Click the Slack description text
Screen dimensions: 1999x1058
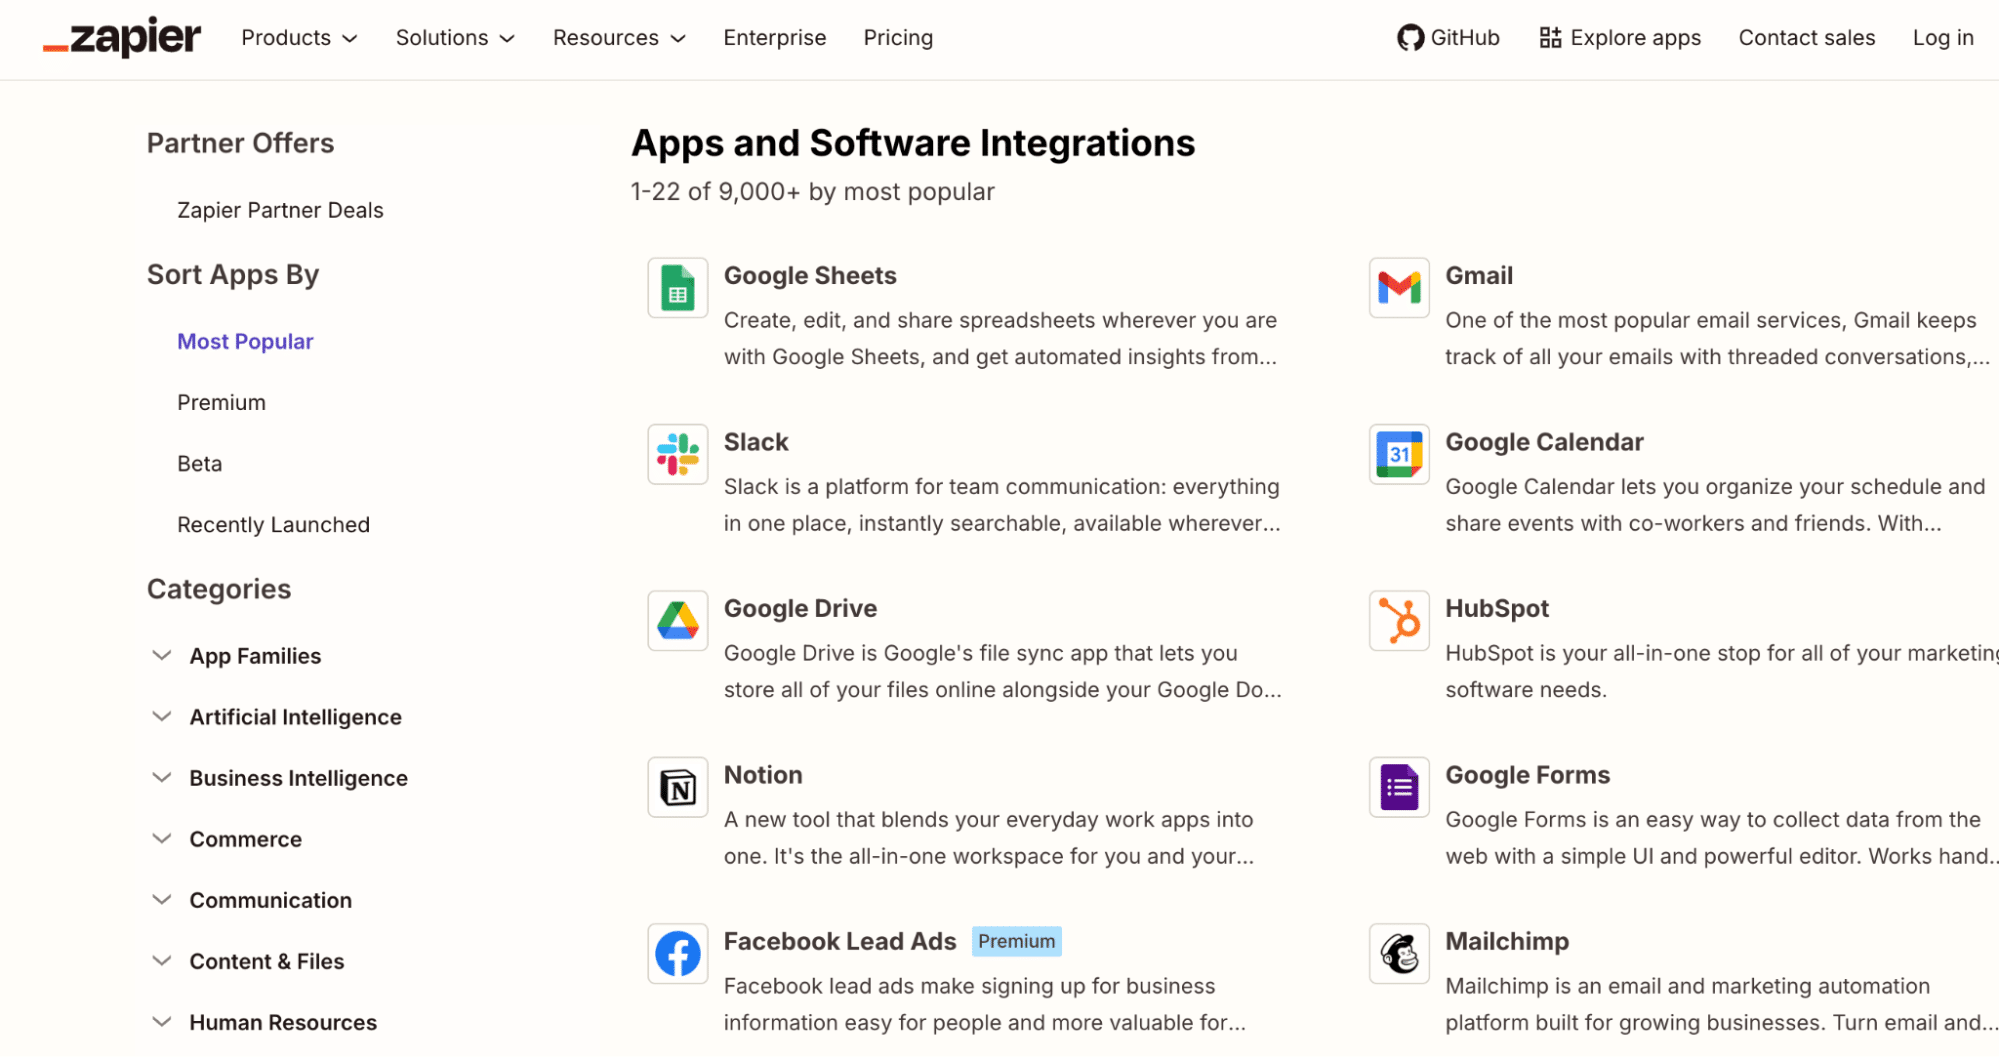point(1002,505)
